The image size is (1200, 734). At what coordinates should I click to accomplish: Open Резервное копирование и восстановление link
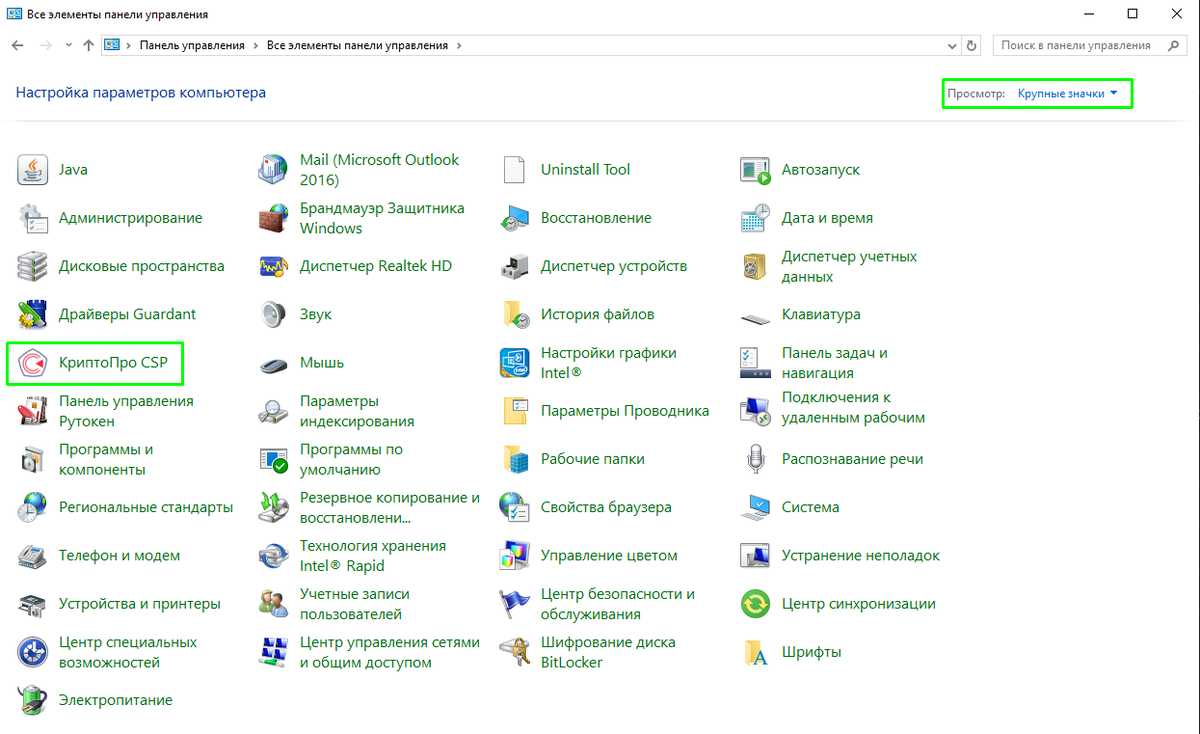click(x=390, y=507)
